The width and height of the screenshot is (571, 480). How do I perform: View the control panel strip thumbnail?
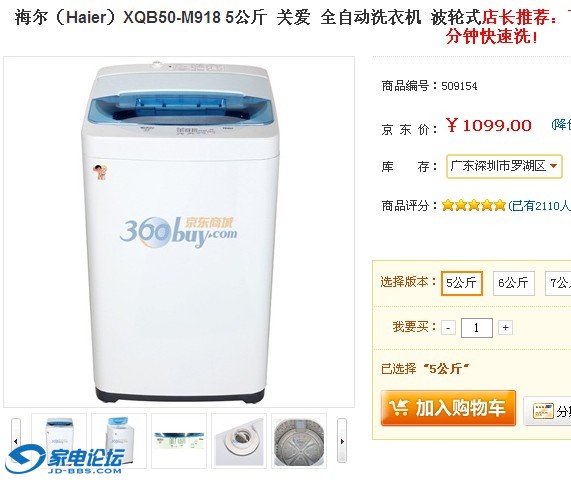click(x=179, y=441)
